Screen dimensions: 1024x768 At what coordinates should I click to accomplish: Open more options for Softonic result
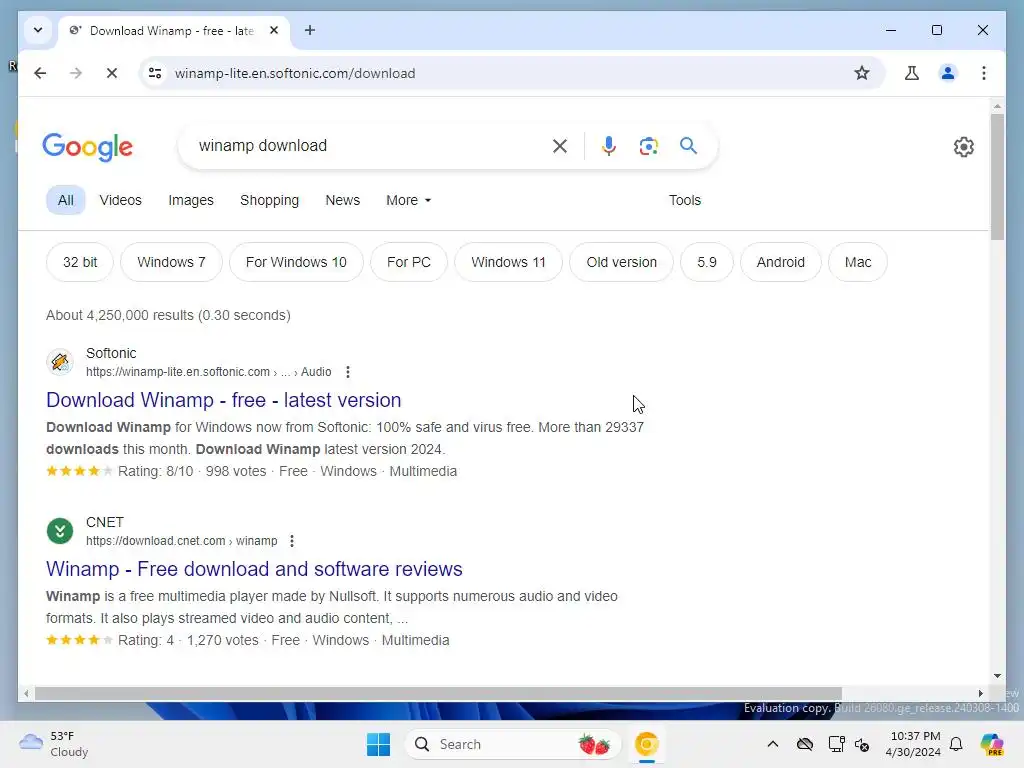pos(347,372)
